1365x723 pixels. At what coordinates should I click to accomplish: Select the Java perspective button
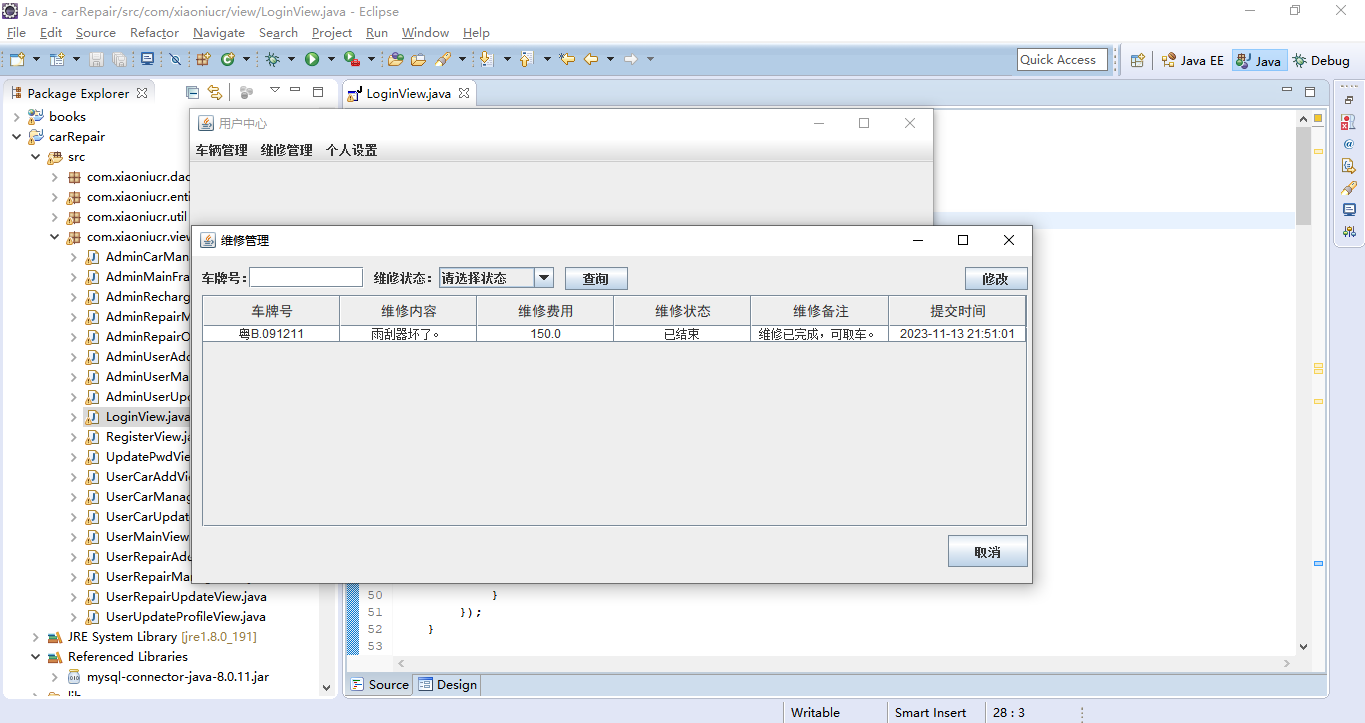1258,60
